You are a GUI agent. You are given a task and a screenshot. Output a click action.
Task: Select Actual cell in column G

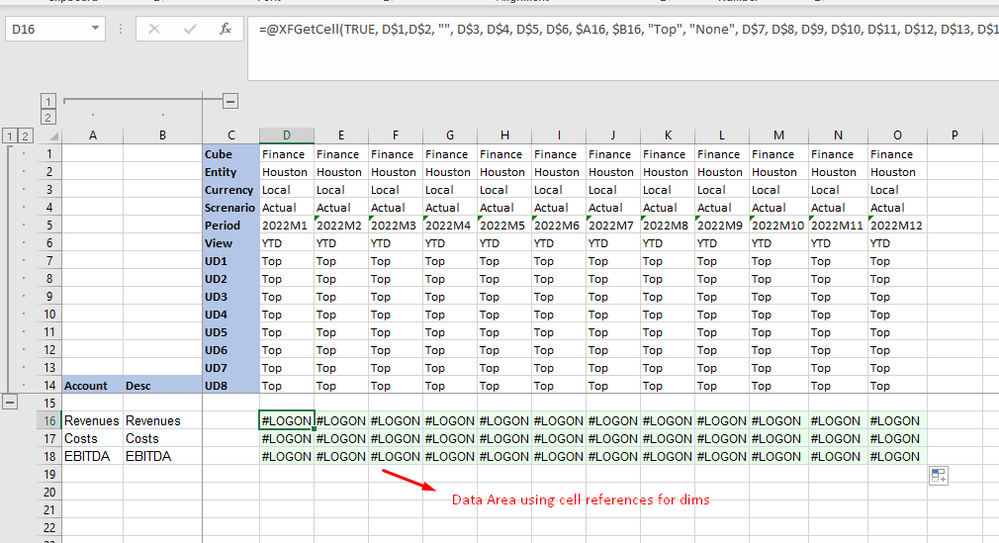pyautogui.click(x=450, y=208)
